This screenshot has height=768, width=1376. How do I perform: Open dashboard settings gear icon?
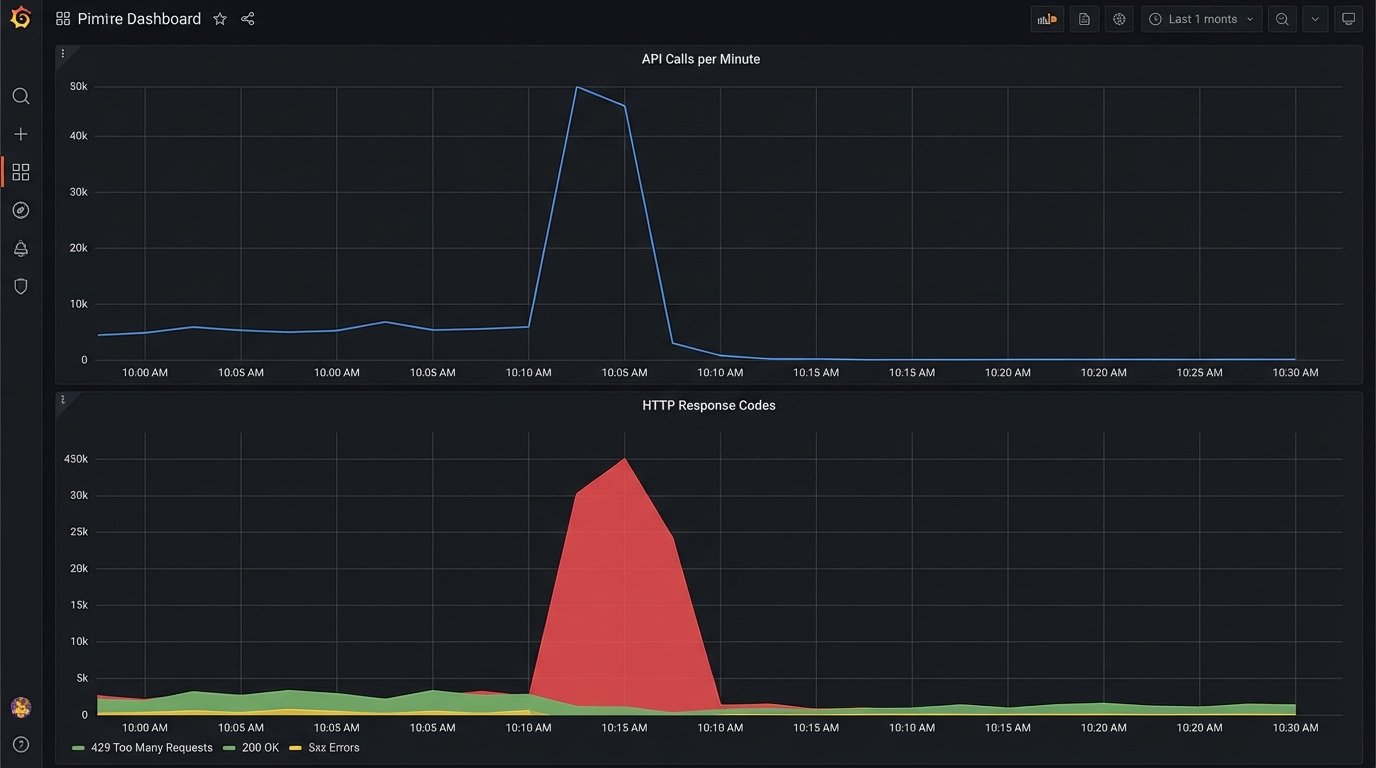[x=1119, y=18]
